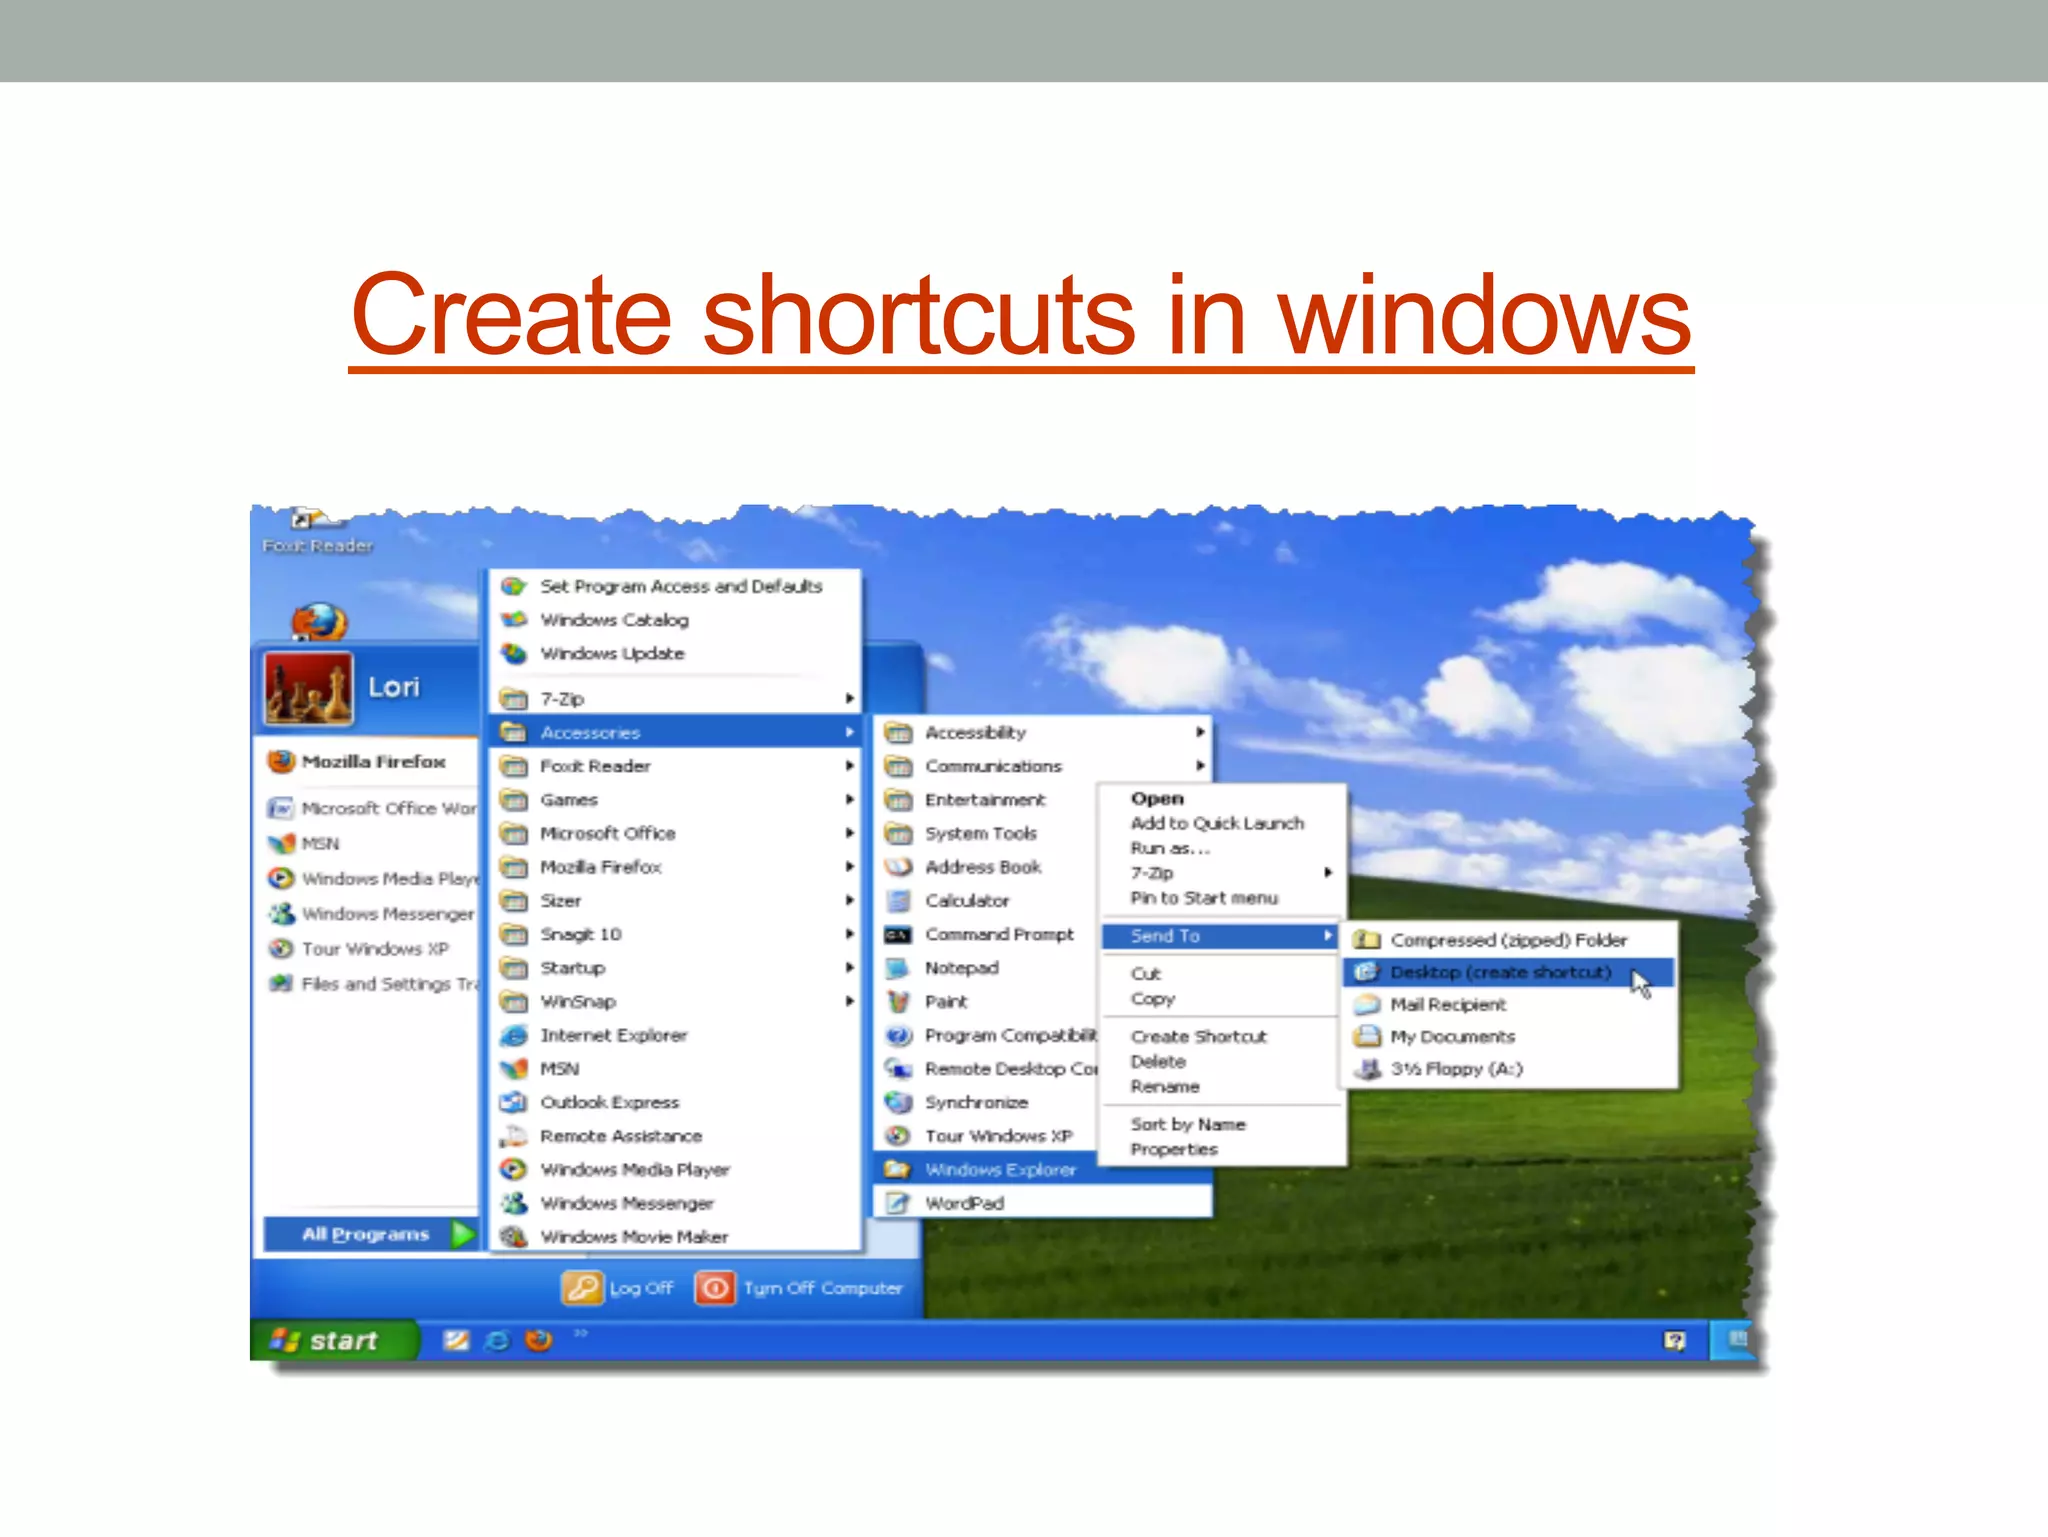2048x1537 pixels.
Task: Click the help icon in system tray
Action: coord(1675,1340)
